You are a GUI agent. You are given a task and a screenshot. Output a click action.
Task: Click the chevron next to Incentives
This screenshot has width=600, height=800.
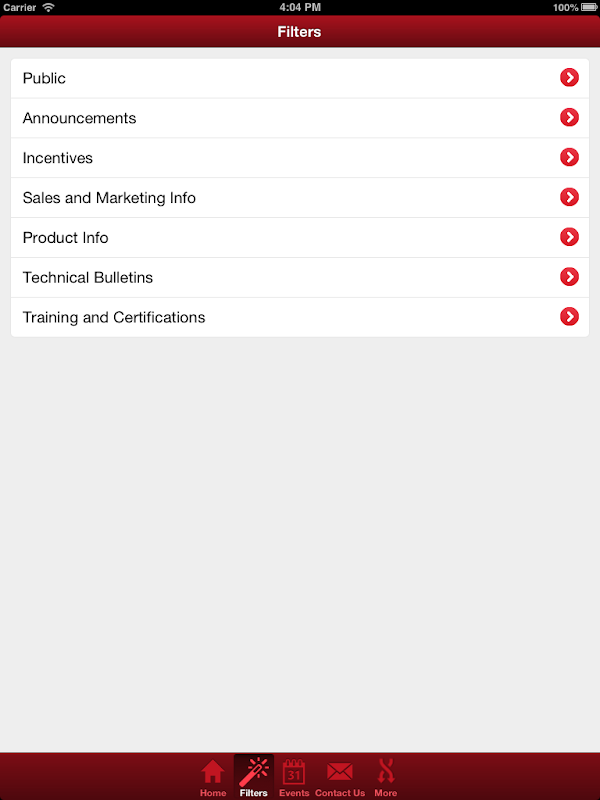(x=569, y=158)
